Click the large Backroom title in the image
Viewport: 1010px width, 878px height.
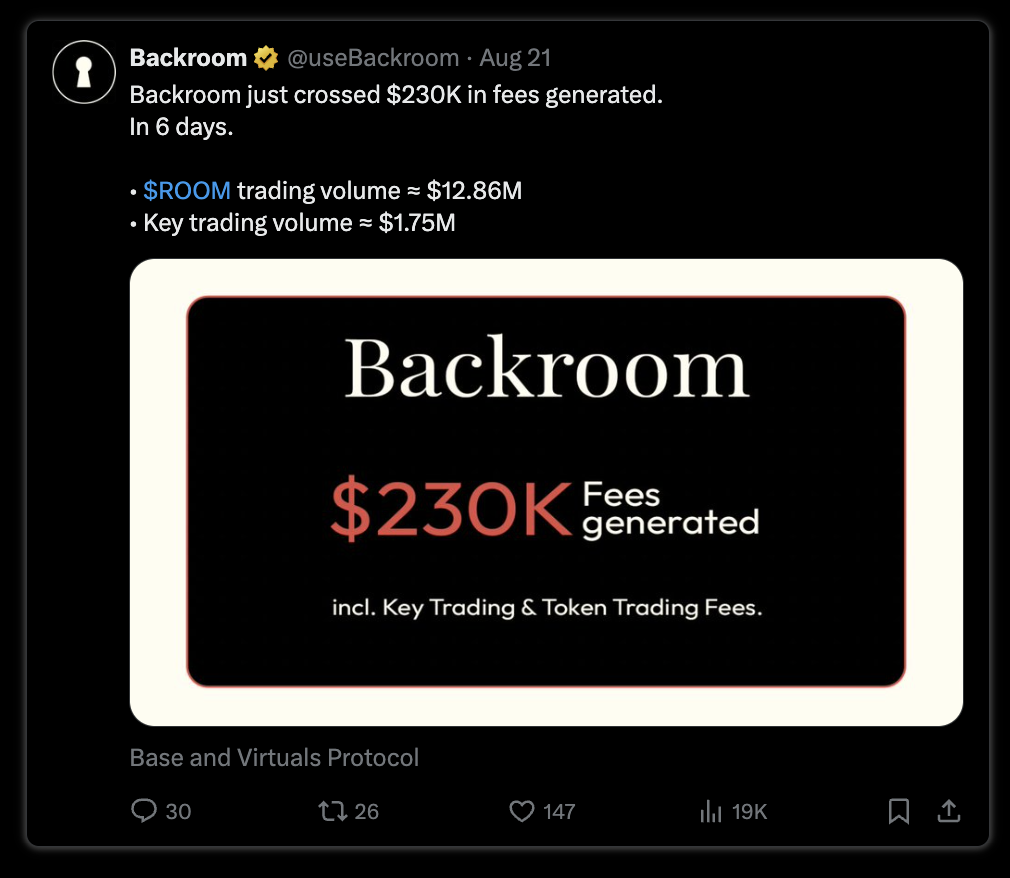click(x=546, y=368)
